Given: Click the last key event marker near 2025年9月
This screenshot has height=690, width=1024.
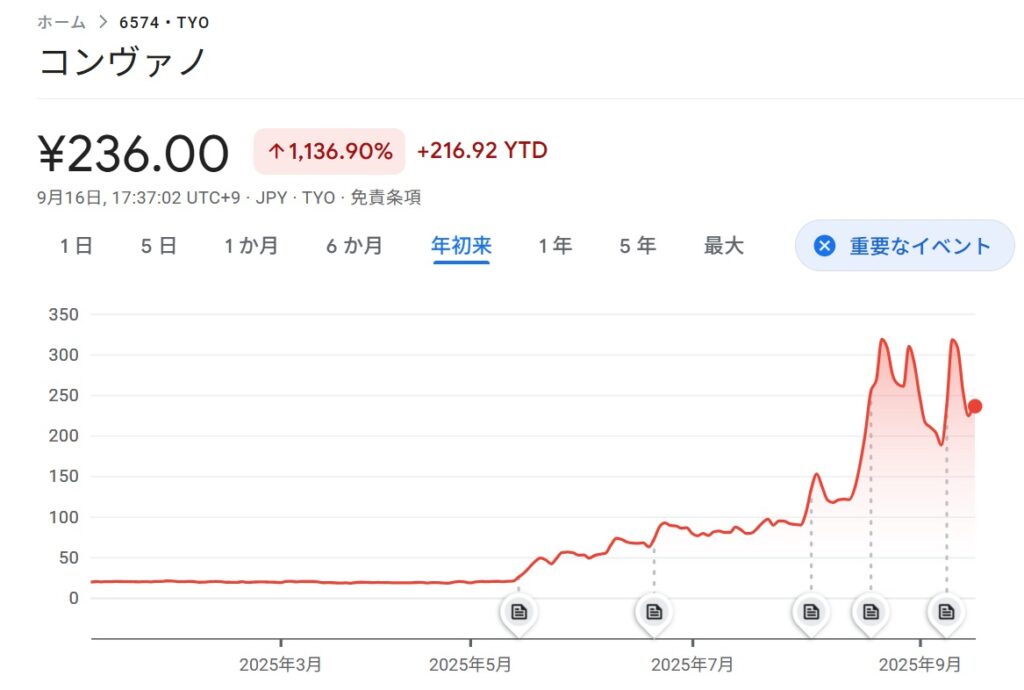Looking at the screenshot, I should (946, 611).
